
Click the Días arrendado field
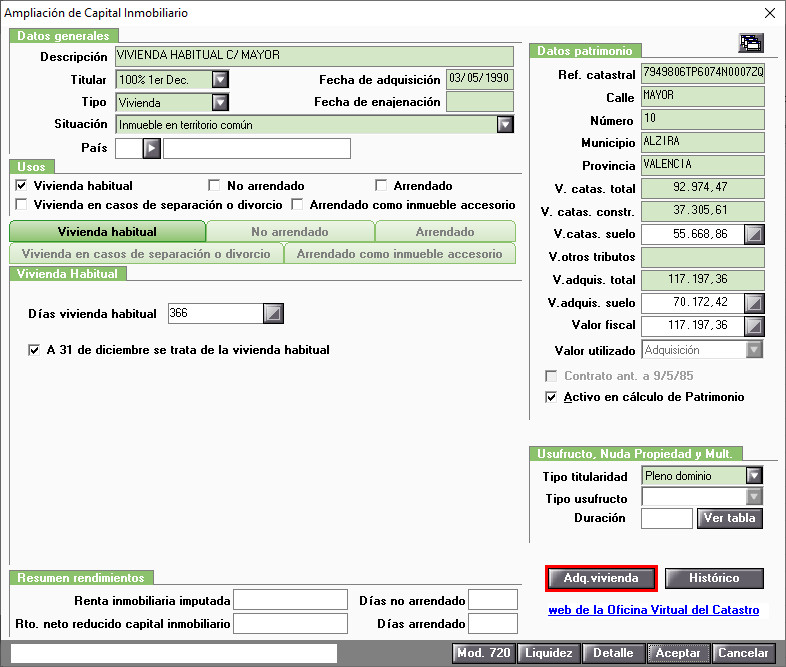493,623
